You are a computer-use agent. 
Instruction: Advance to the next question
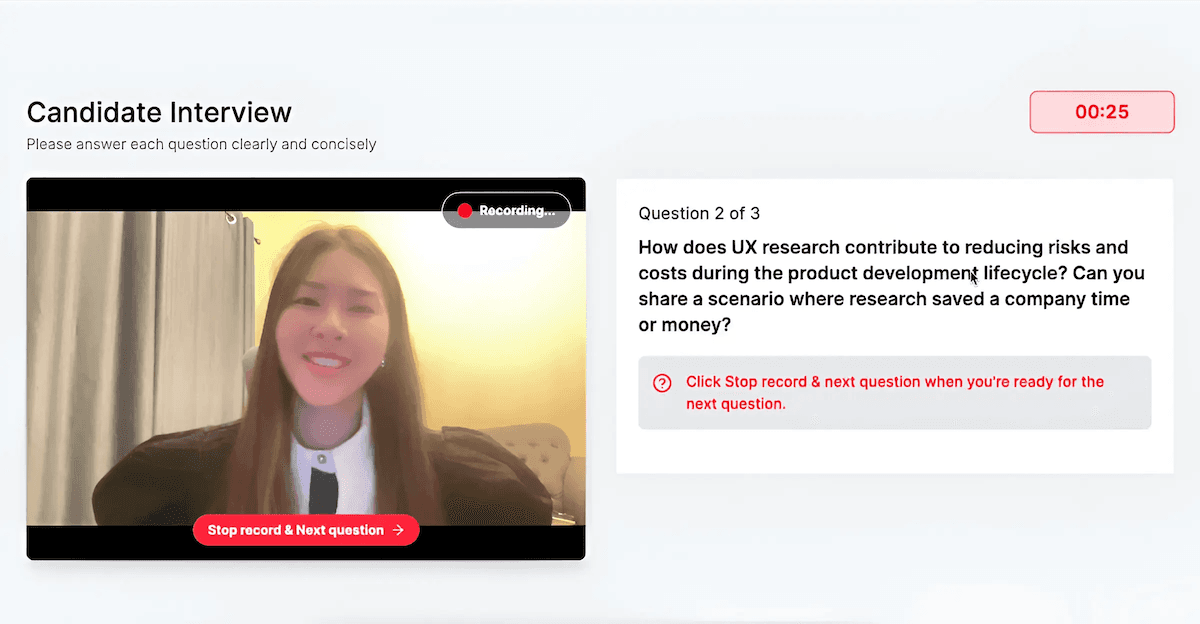point(305,530)
